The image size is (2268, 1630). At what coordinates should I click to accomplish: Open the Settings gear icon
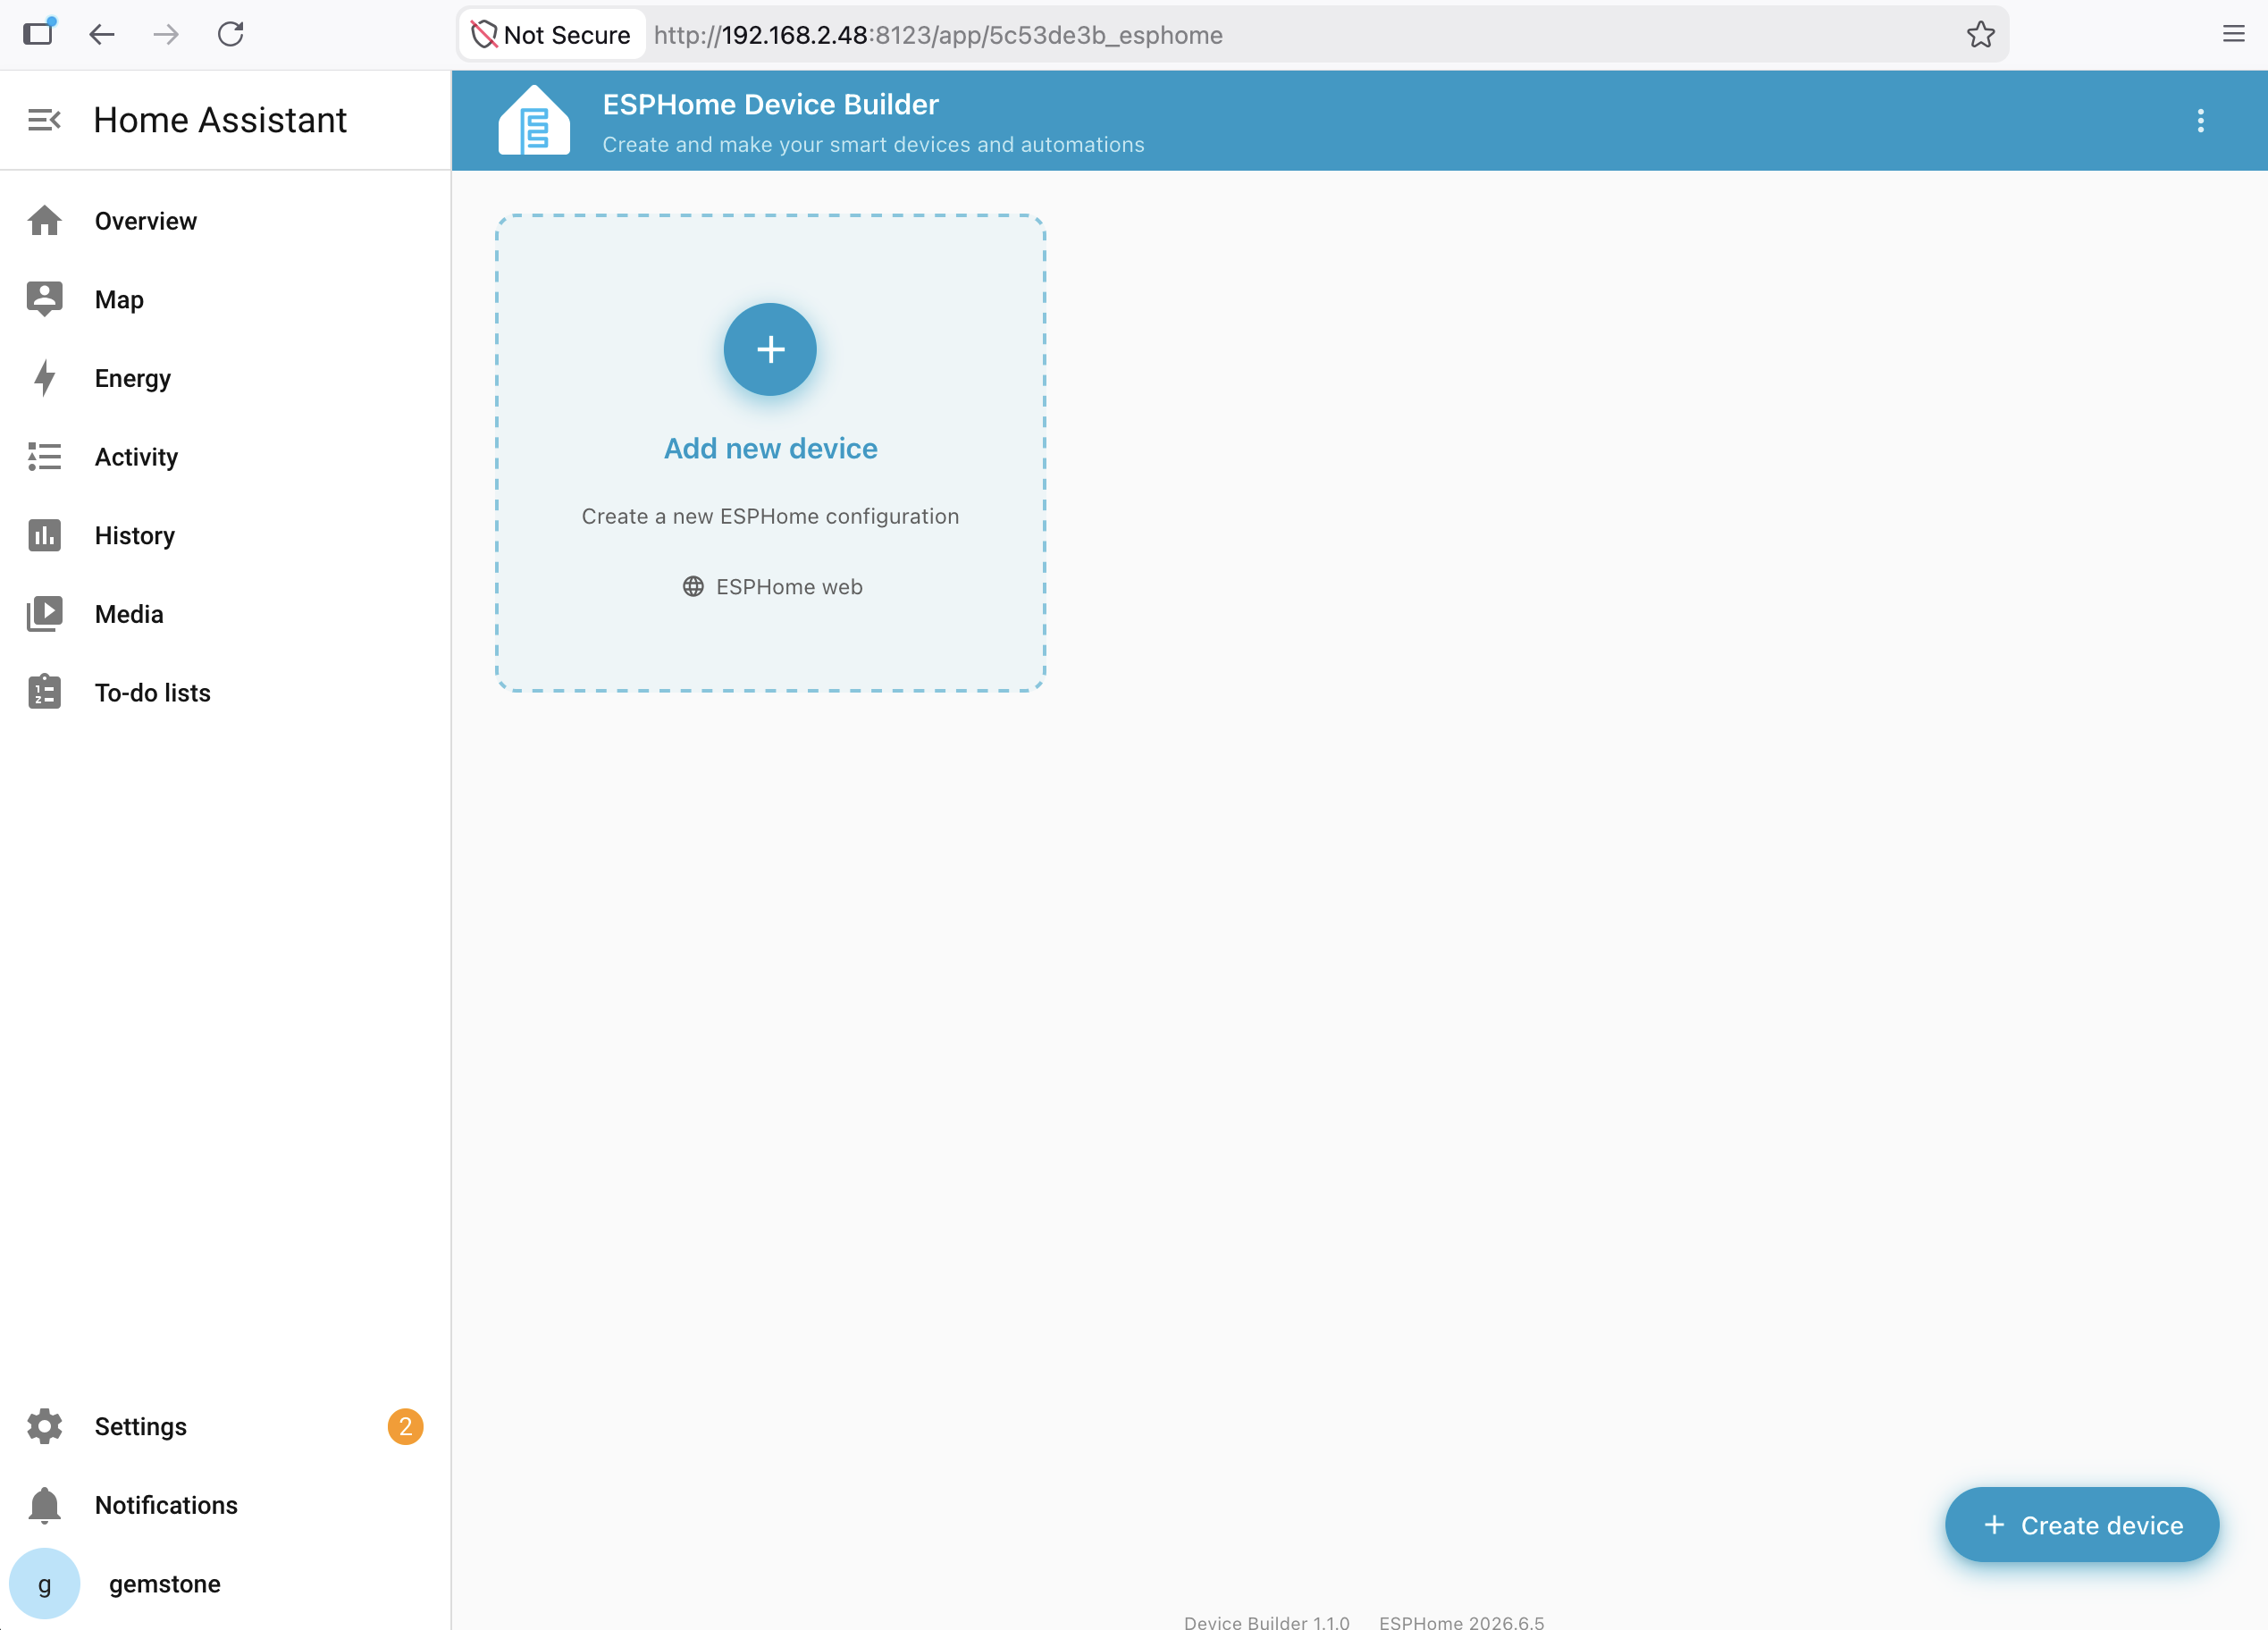44,1426
